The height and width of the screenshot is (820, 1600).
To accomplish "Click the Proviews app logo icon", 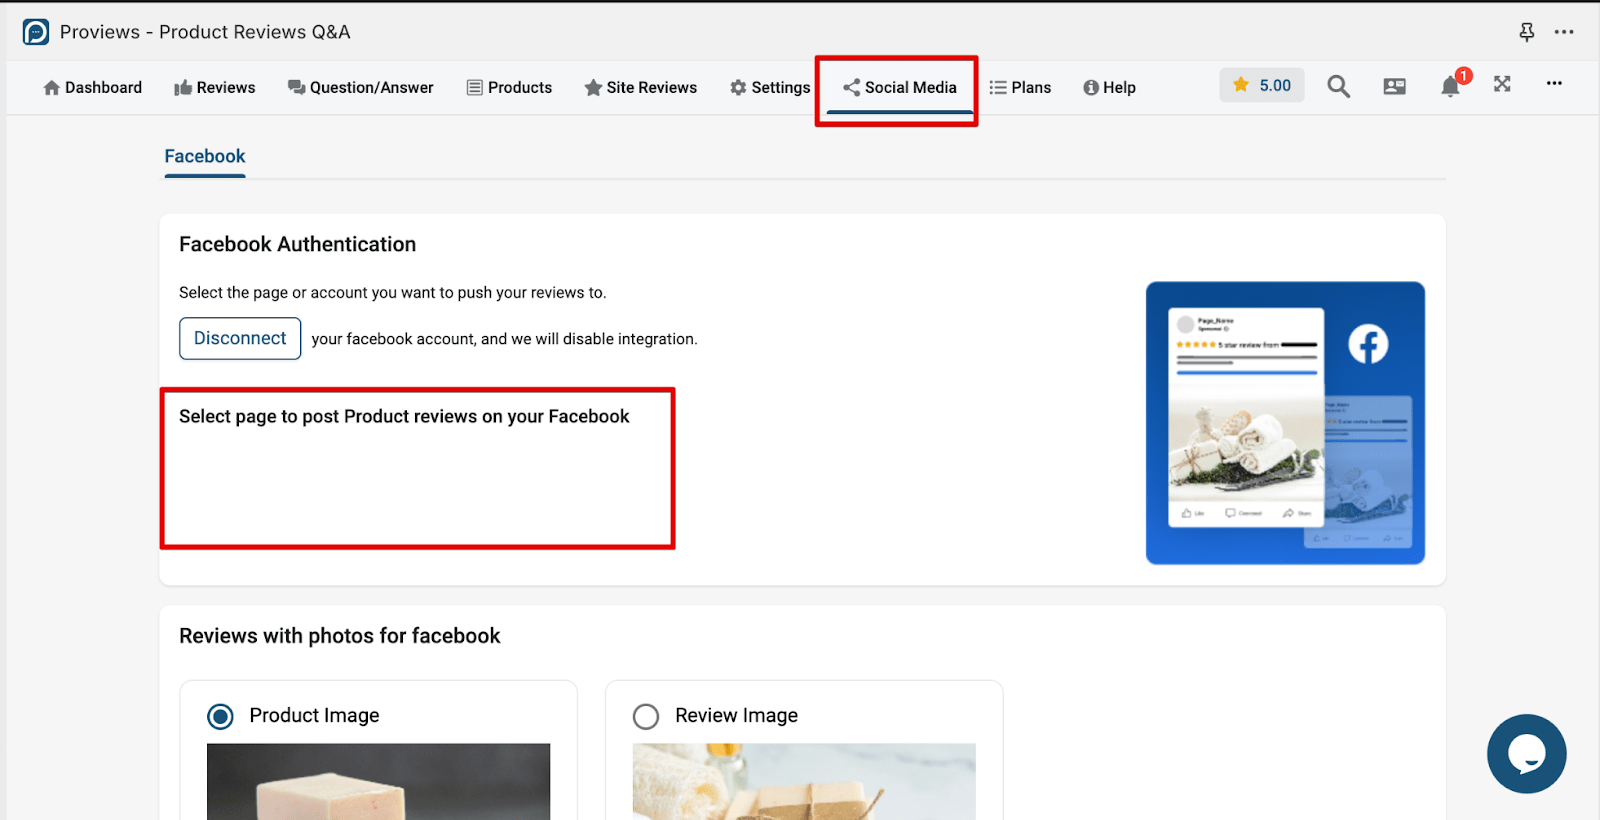I will (36, 32).
